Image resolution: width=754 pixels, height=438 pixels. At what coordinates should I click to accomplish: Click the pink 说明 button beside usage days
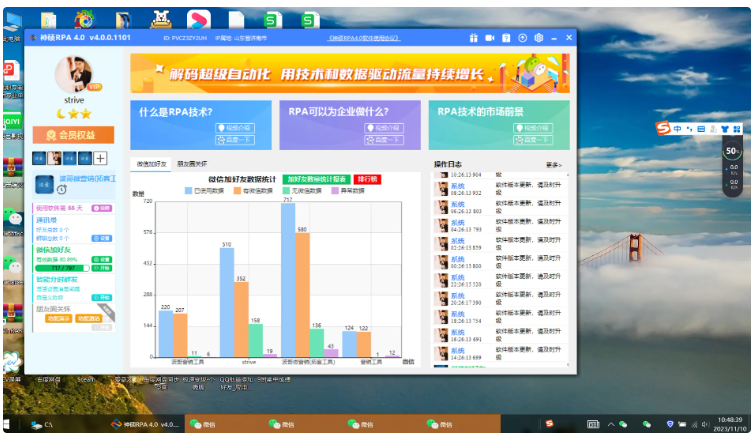point(101,208)
